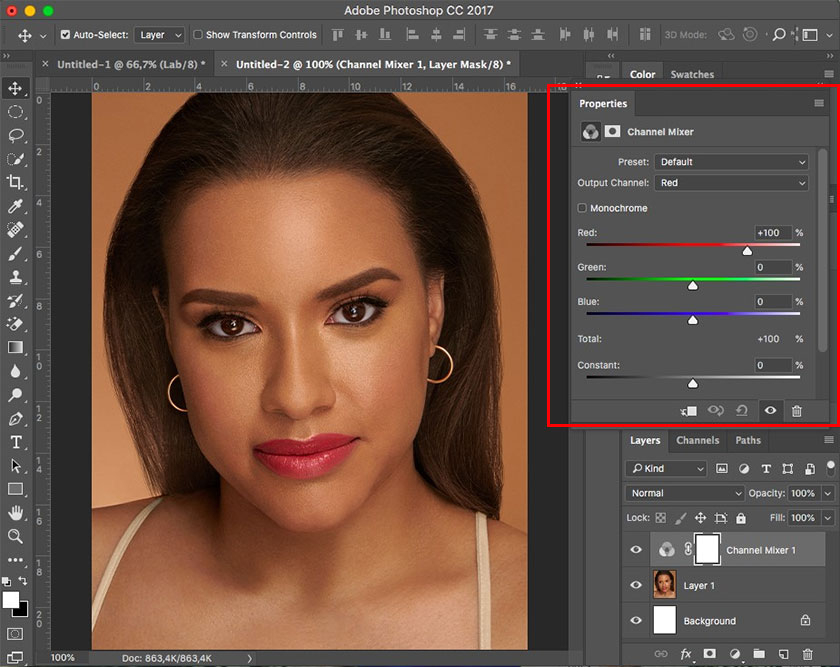Screen dimensions: 840x667
Task: Open the Output Channel dropdown
Action: click(732, 183)
